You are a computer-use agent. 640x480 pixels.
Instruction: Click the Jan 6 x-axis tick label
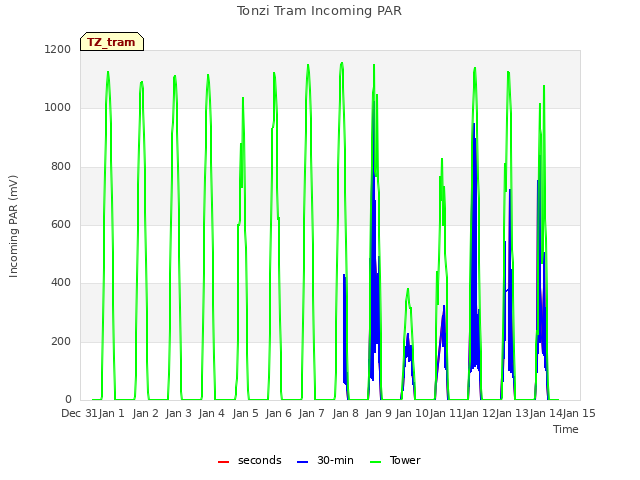(x=278, y=413)
